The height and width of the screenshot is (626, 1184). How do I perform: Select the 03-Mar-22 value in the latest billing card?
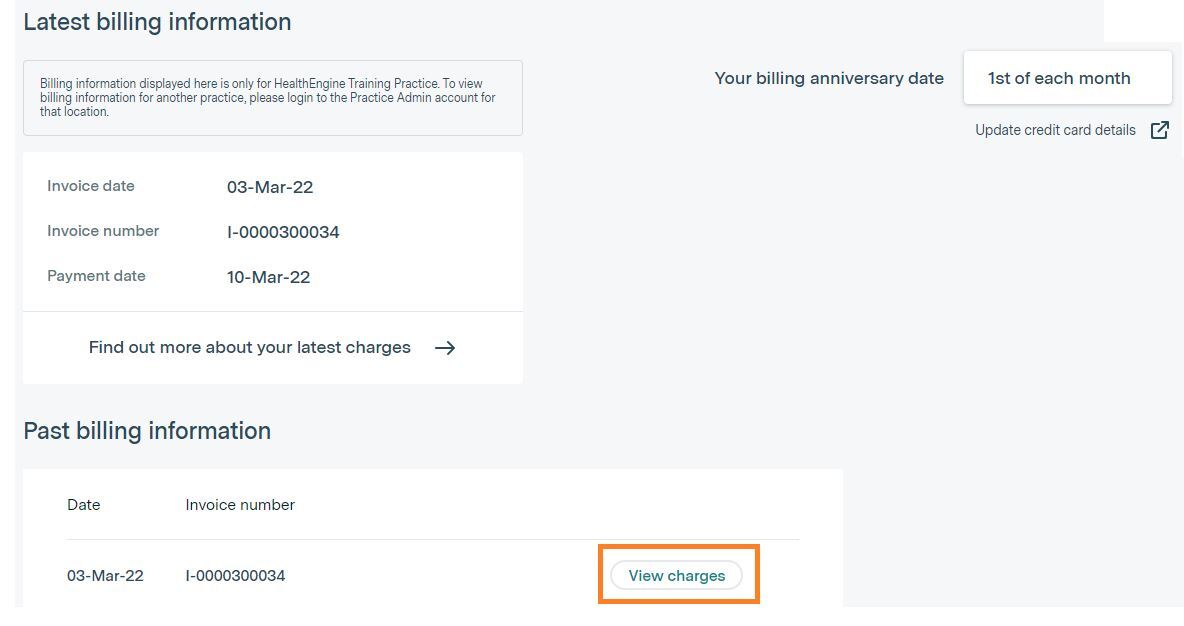pyautogui.click(x=270, y=187)
